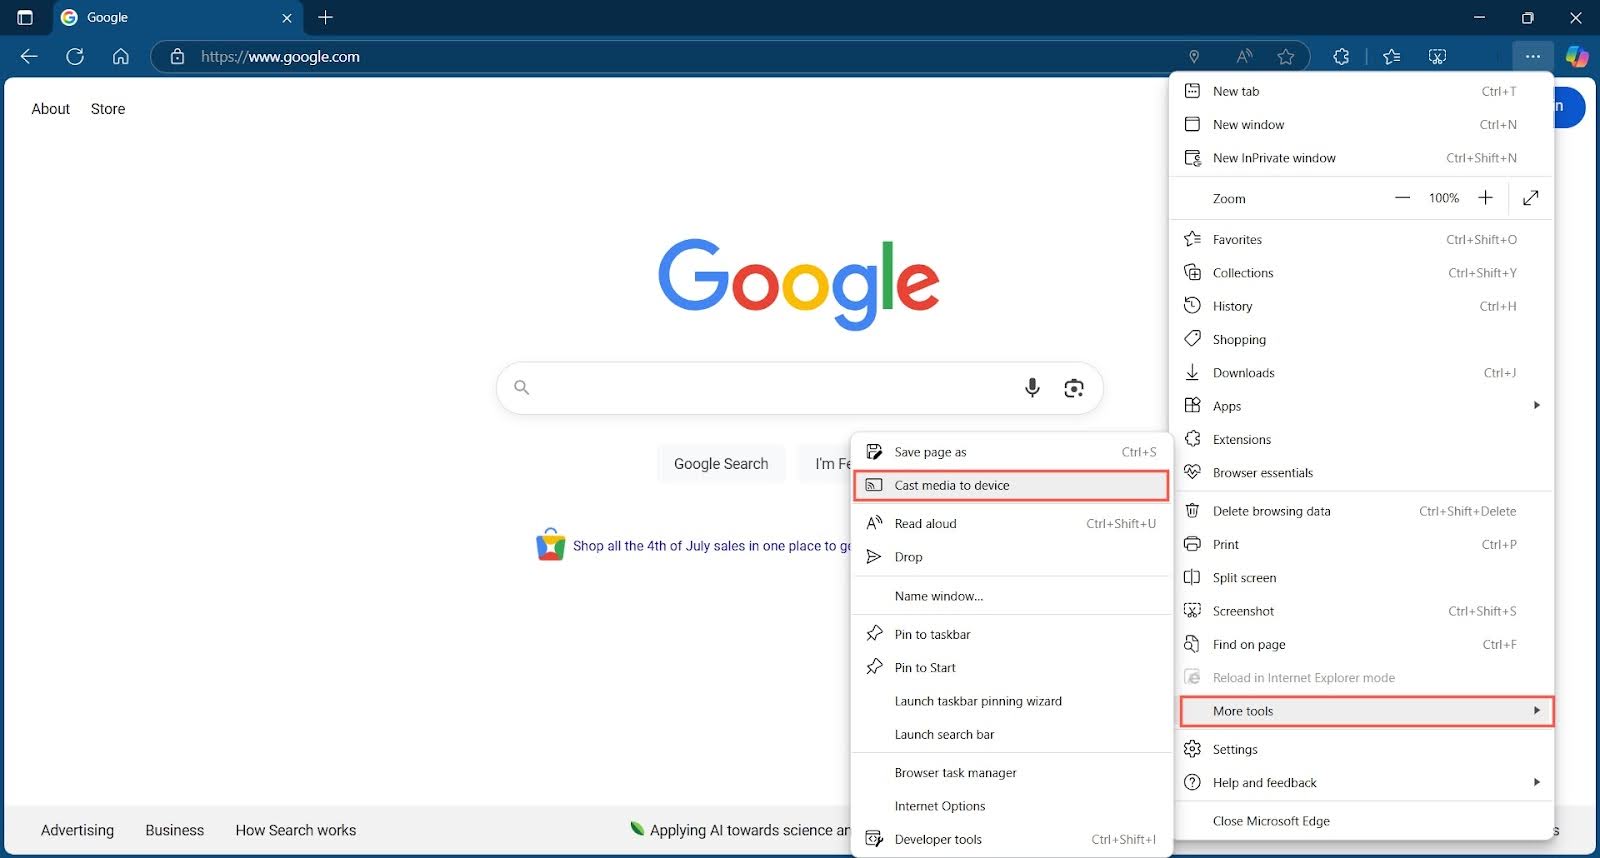This screenshot has height=858, width=1600.
Task: Open Browser task manager
Action: coord(1011,772)
